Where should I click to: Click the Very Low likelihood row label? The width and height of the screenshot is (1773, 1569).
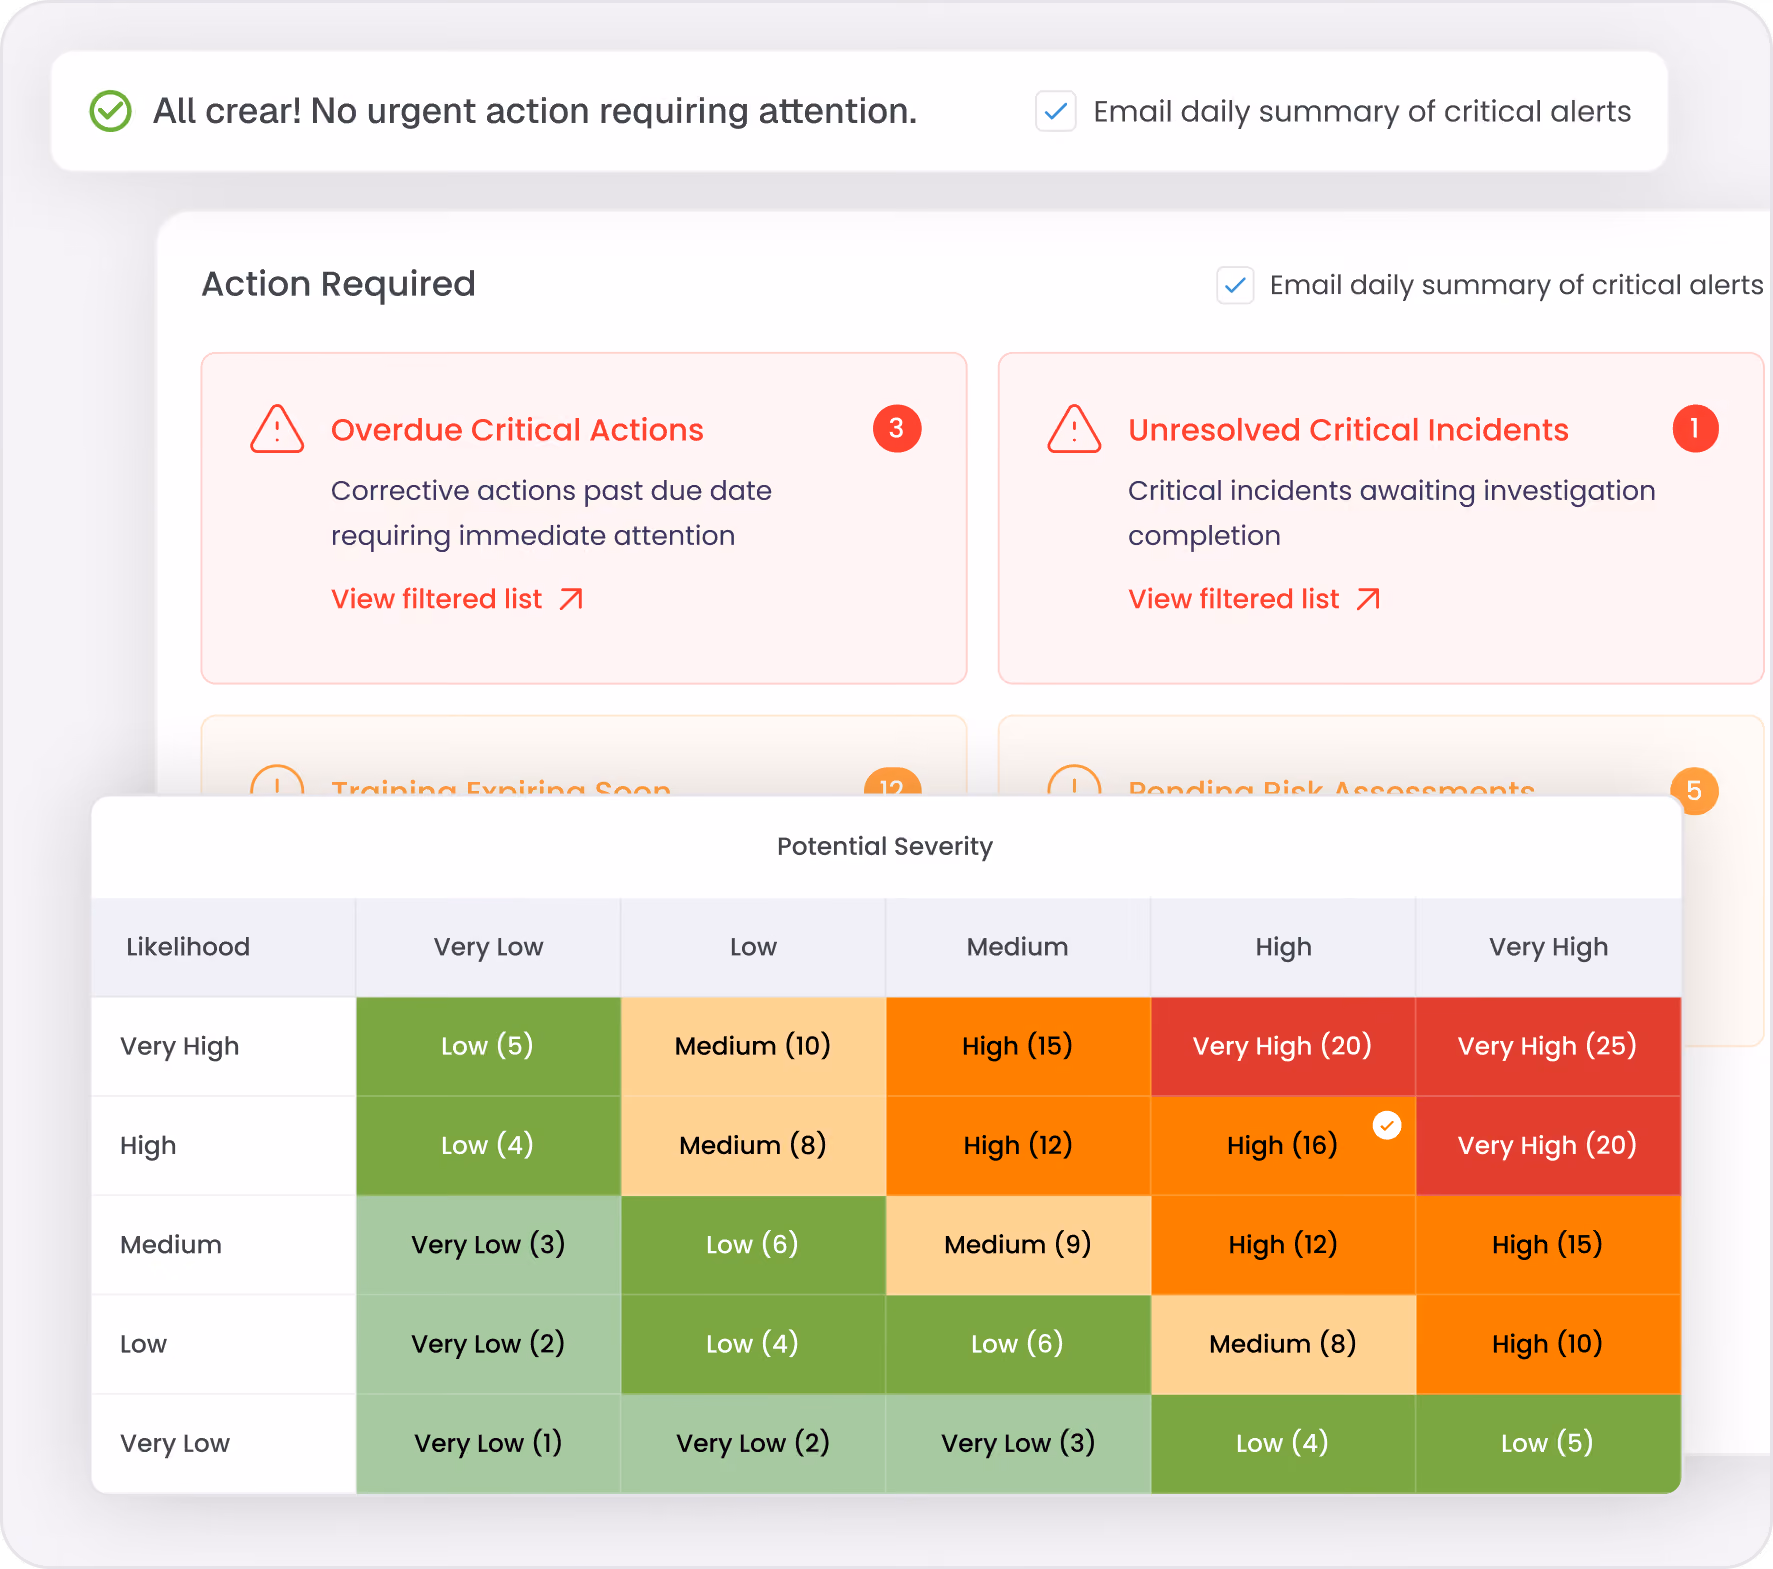[x=175, y=1444]
